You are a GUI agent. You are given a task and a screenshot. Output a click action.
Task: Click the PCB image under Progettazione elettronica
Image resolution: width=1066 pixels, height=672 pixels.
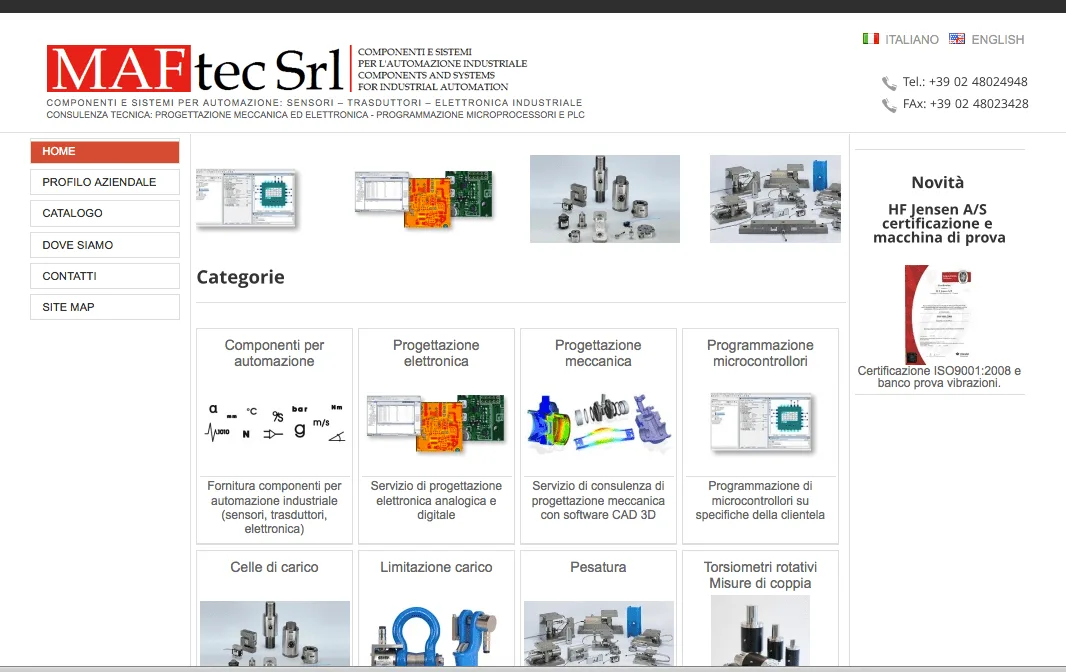(436, 423)
